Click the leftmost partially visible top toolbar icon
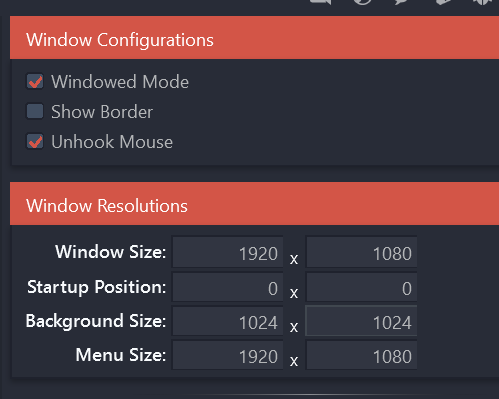The height and width of the screenshot is (399, 499). coord(320,2)
